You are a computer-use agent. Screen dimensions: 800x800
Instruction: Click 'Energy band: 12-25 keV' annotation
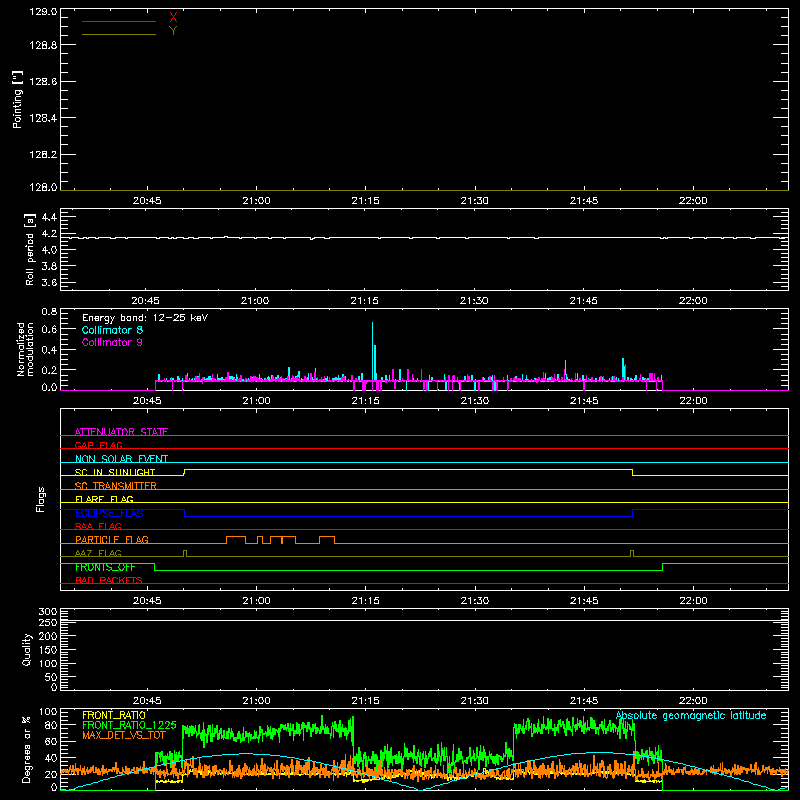tap(145, 318)
